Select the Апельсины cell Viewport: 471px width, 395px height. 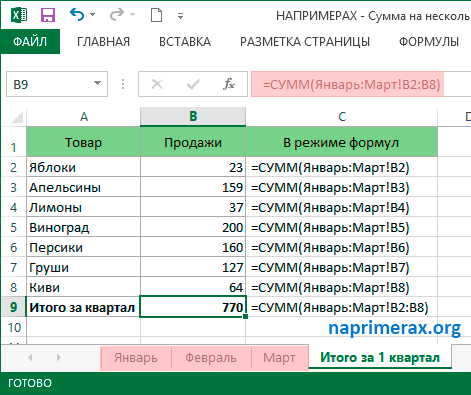point(83,187)
